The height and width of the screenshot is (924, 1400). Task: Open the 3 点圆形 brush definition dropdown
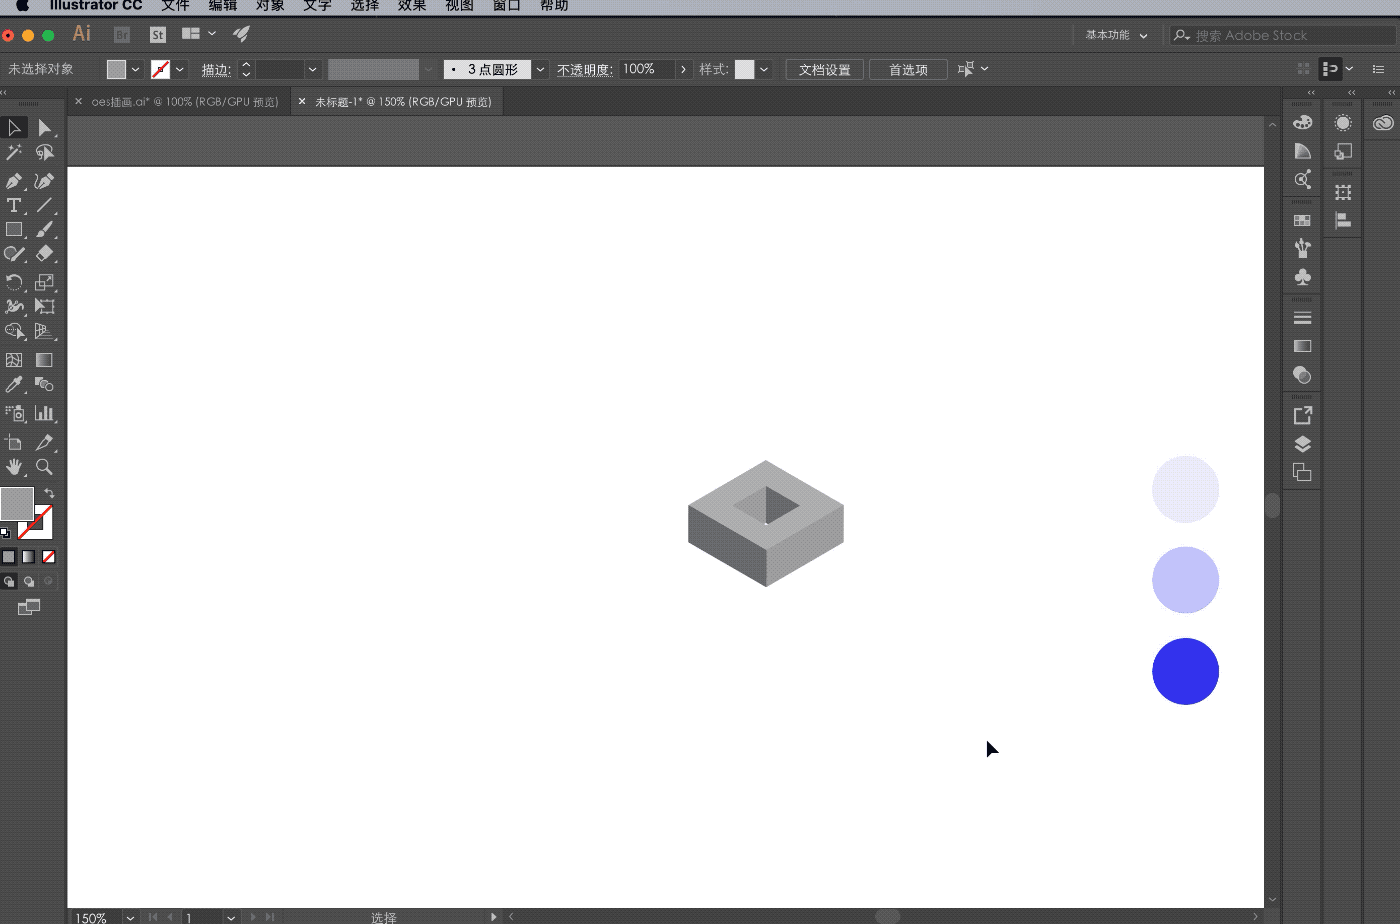pyautogui.click(x=540, y=70)
